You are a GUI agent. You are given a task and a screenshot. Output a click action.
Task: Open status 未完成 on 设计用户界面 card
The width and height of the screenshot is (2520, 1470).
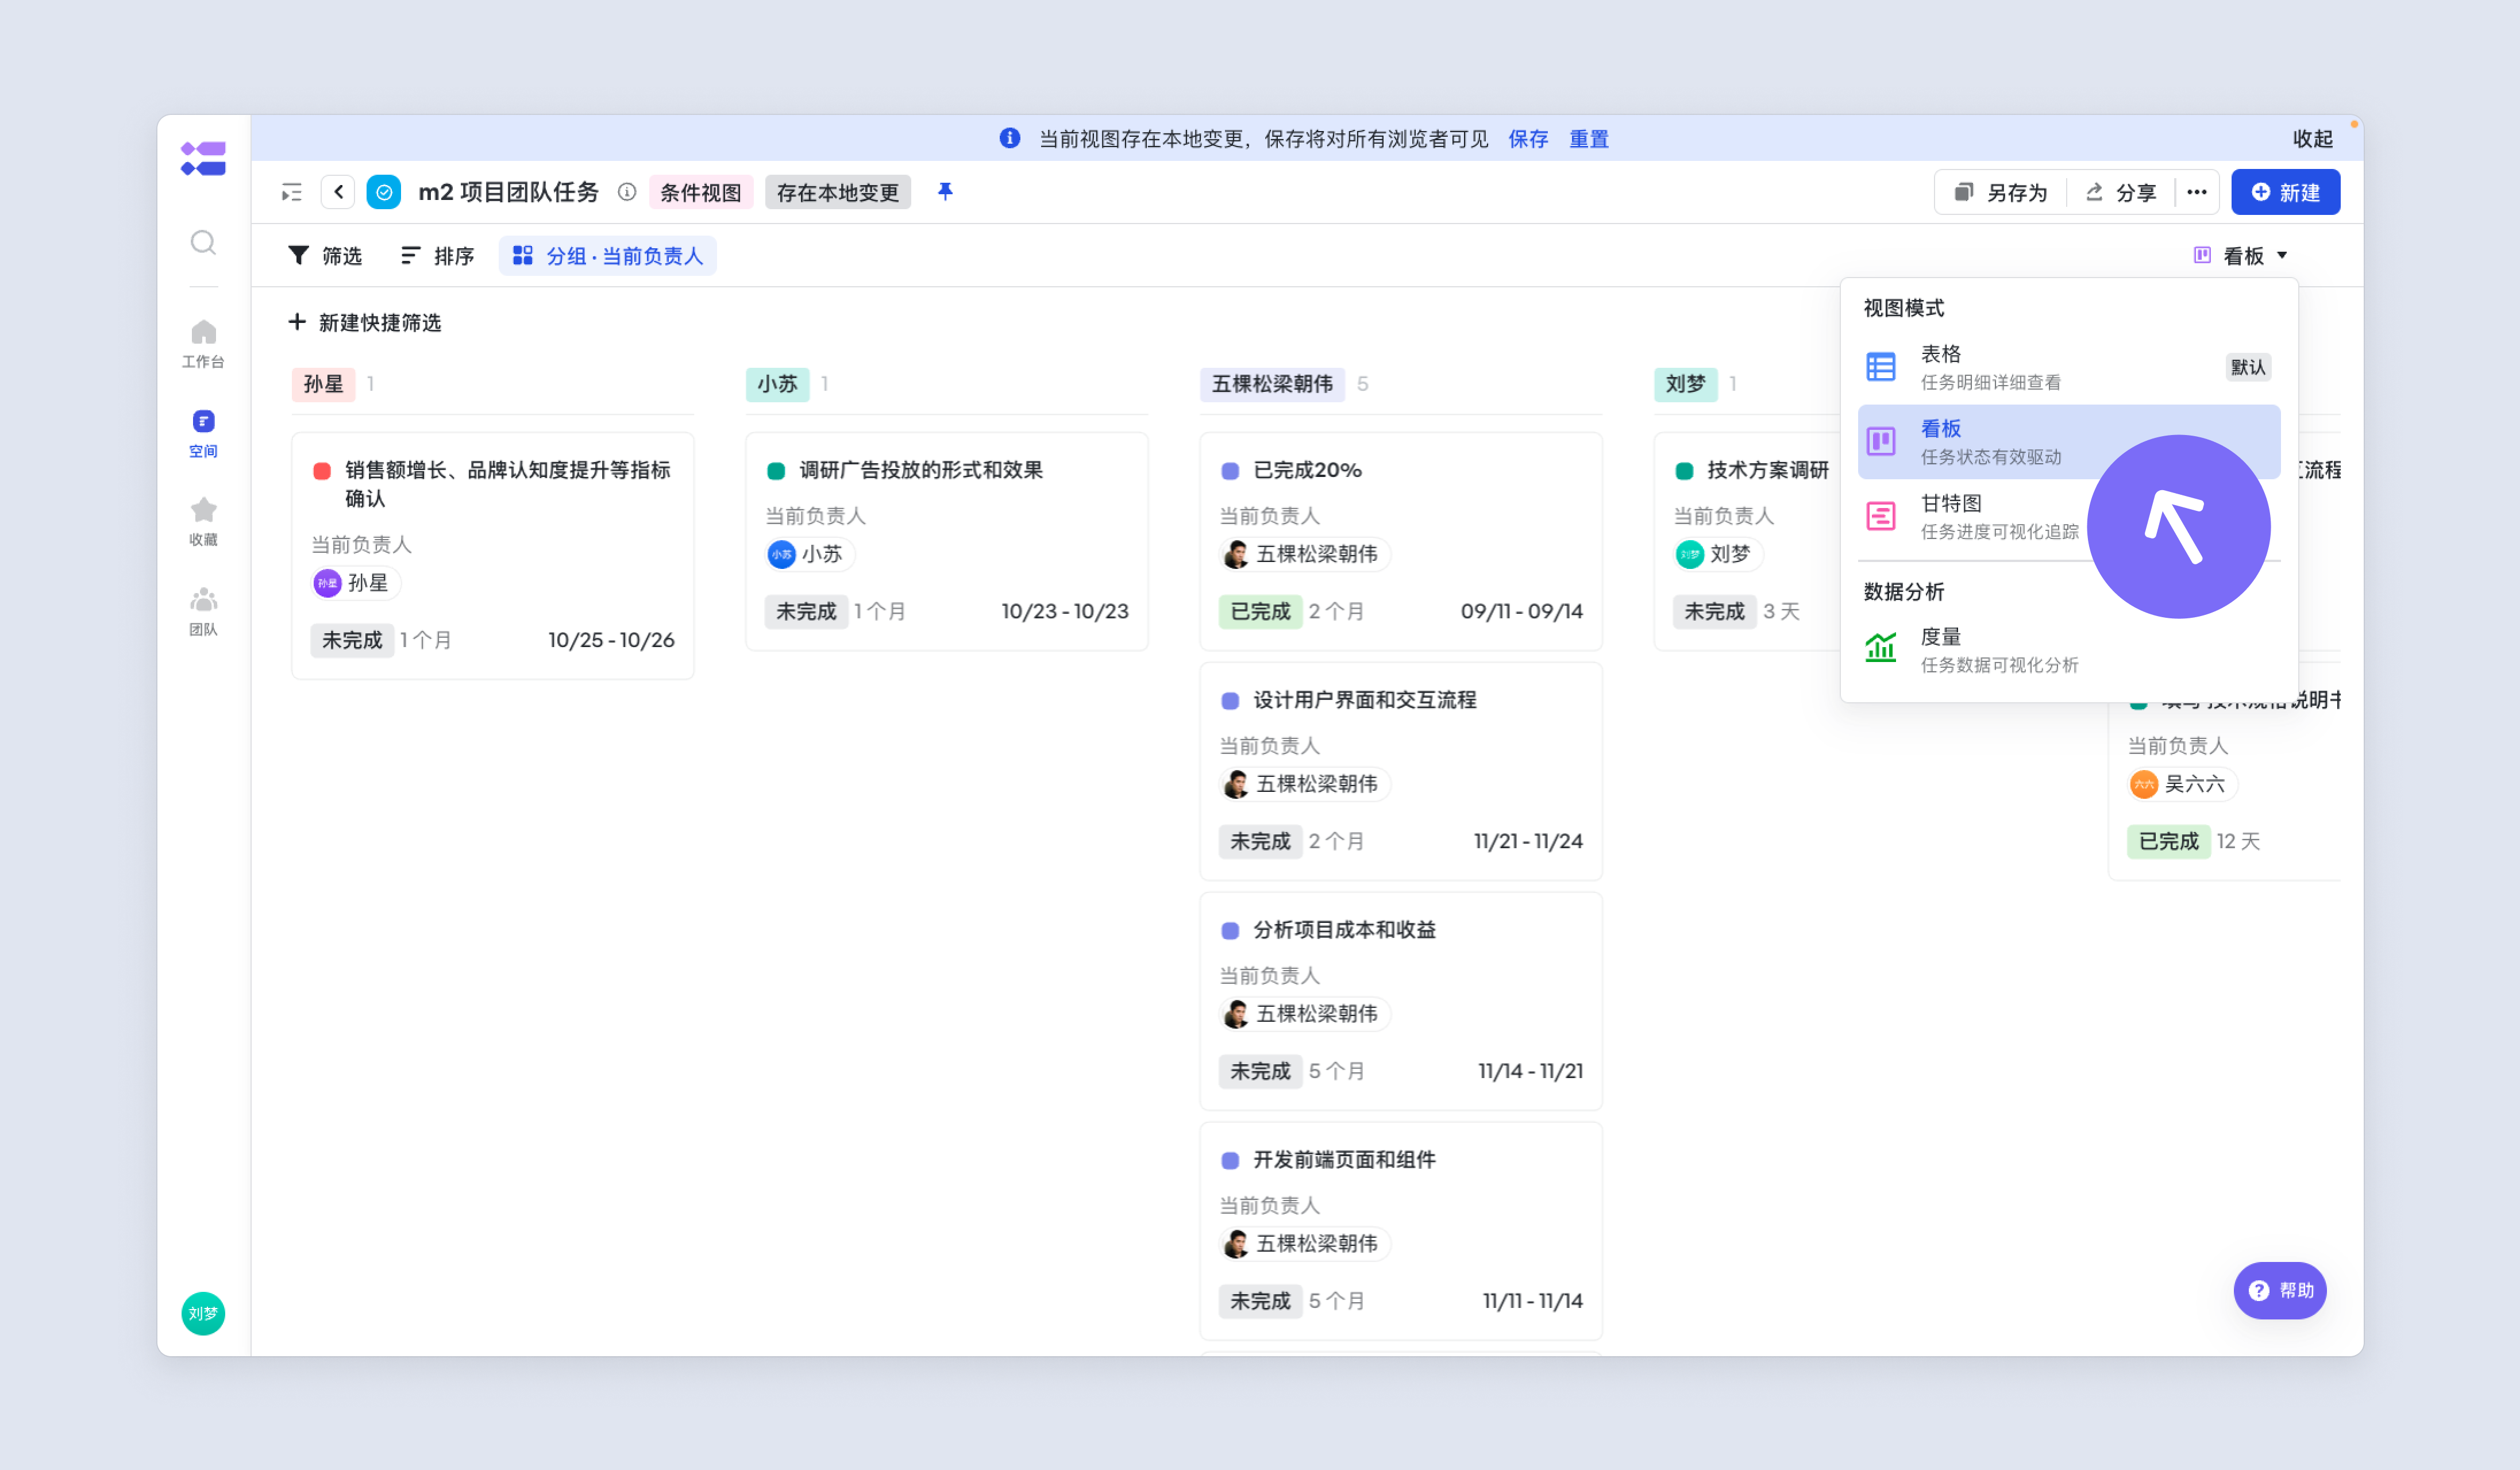pos(1260,841)
